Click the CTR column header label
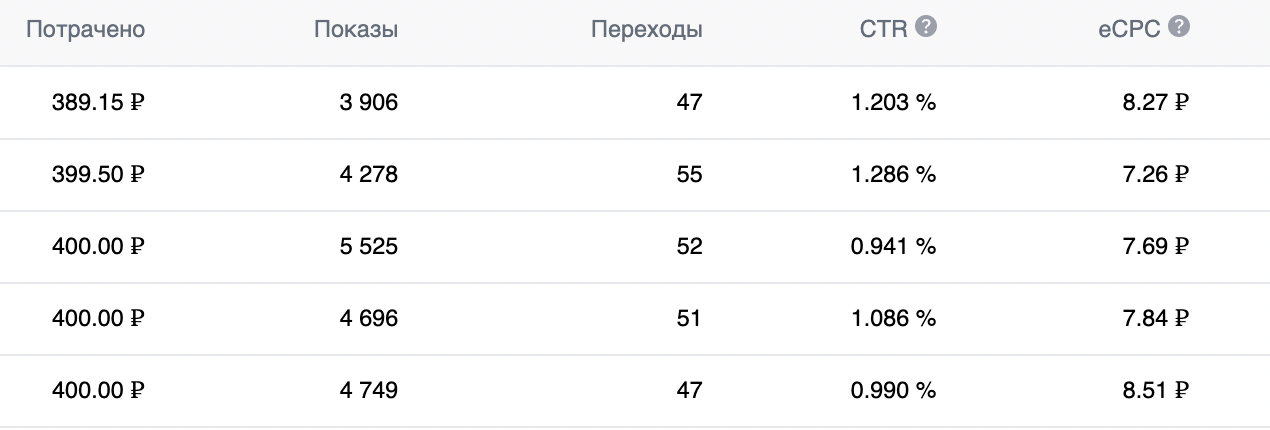Screen dimensions: 1270x430 pyautogui.click(x=883, y=30)
